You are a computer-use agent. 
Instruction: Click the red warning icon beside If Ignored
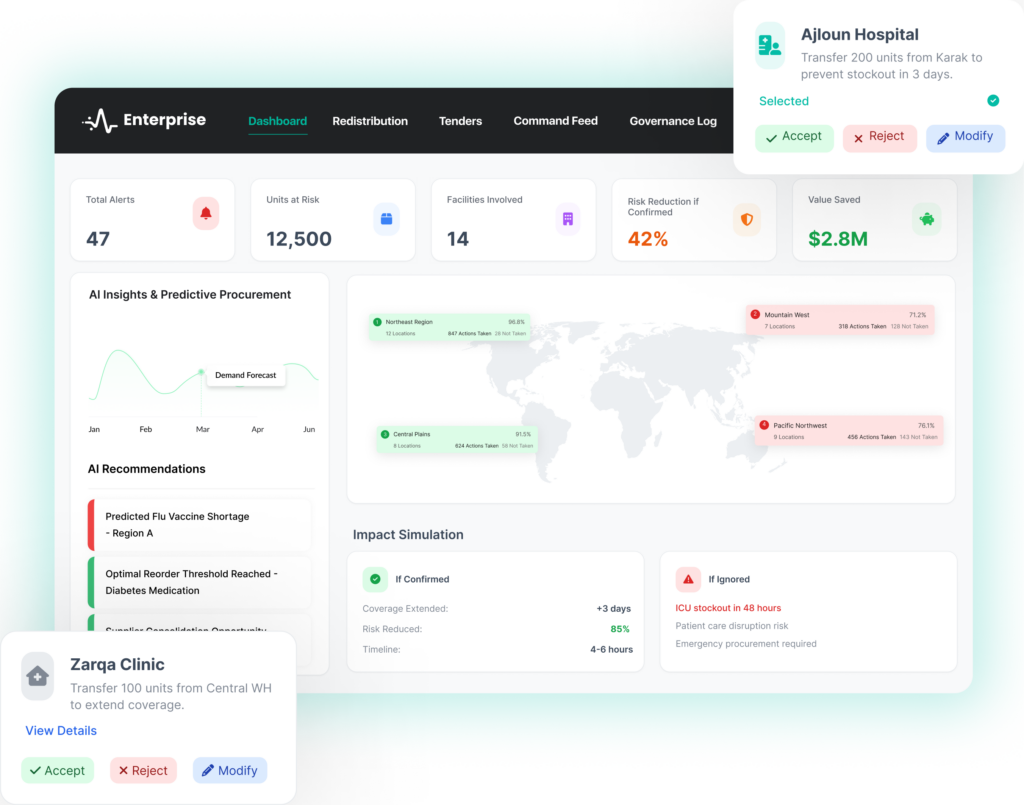687,579
